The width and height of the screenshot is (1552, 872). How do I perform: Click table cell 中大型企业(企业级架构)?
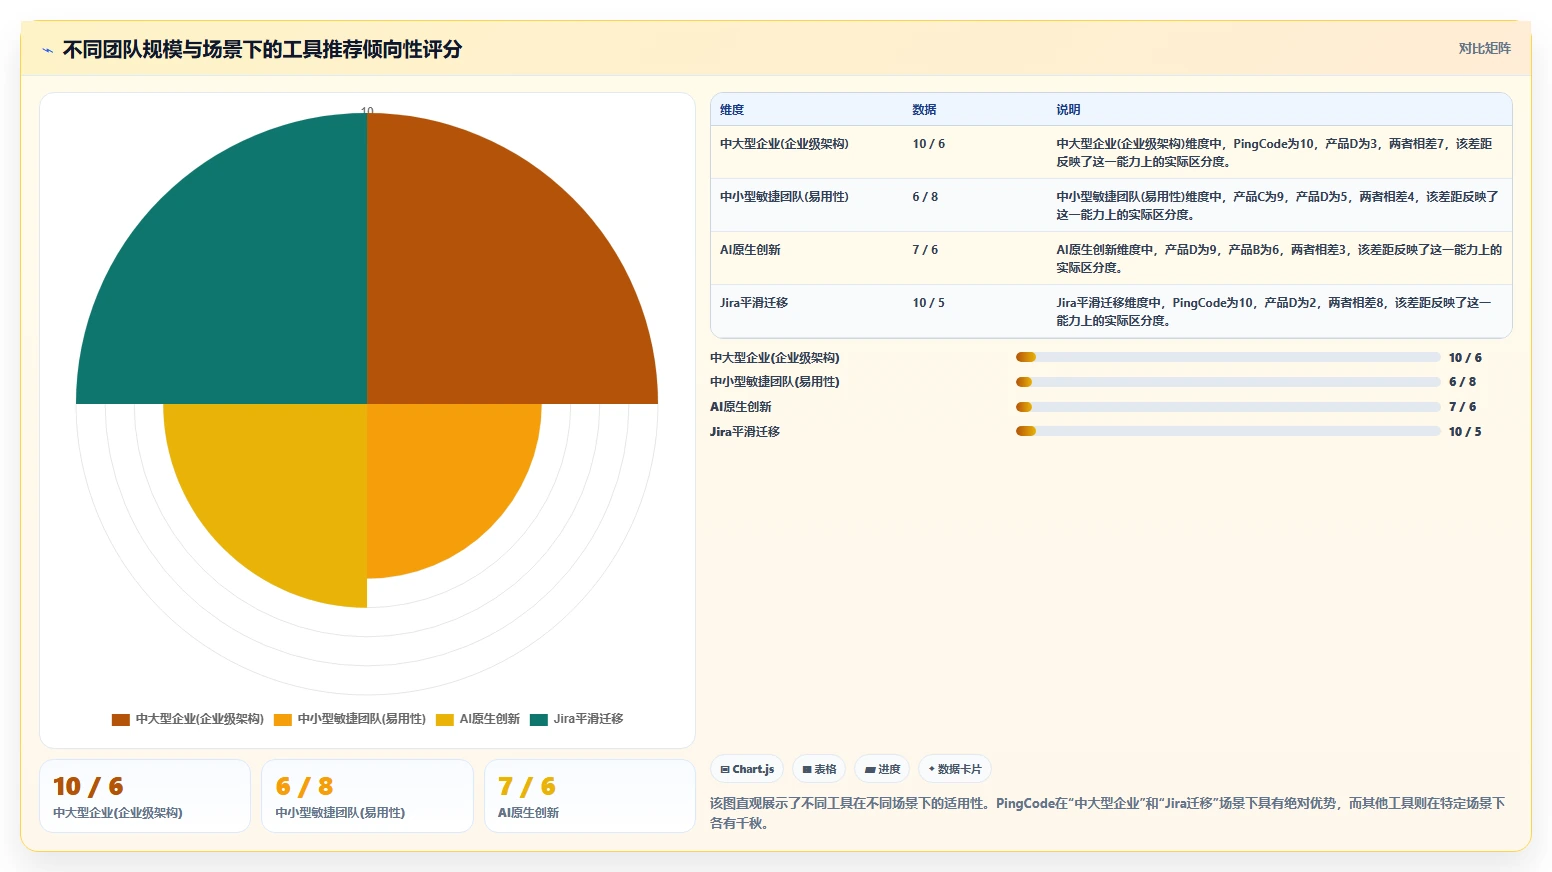784,144
